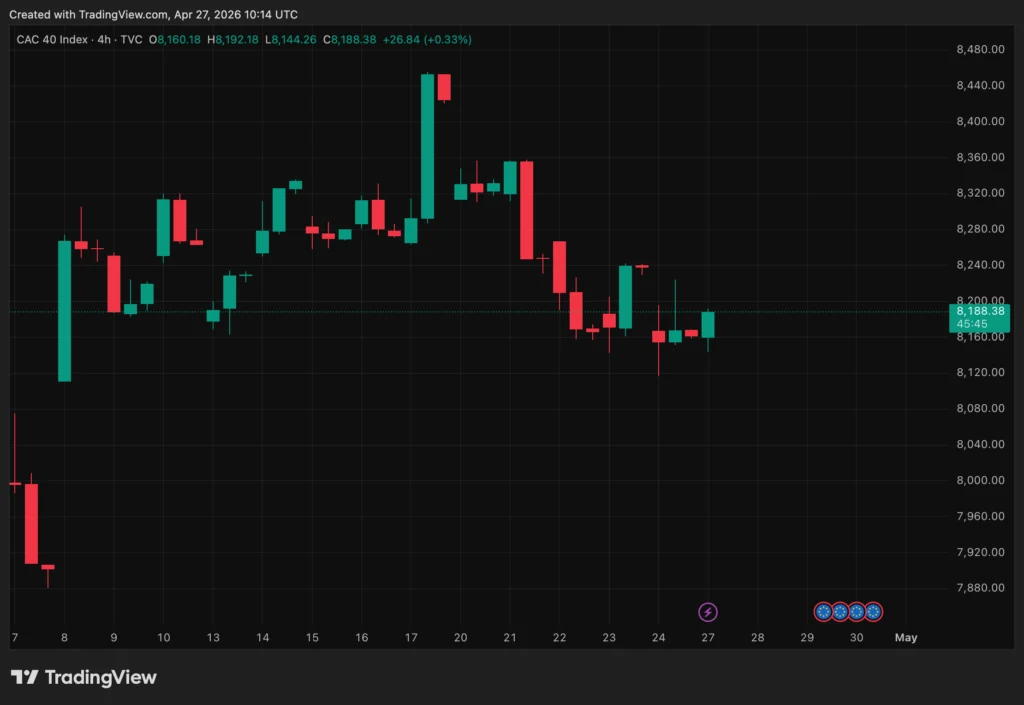Click the latest green candle at 27

(708, 324)
